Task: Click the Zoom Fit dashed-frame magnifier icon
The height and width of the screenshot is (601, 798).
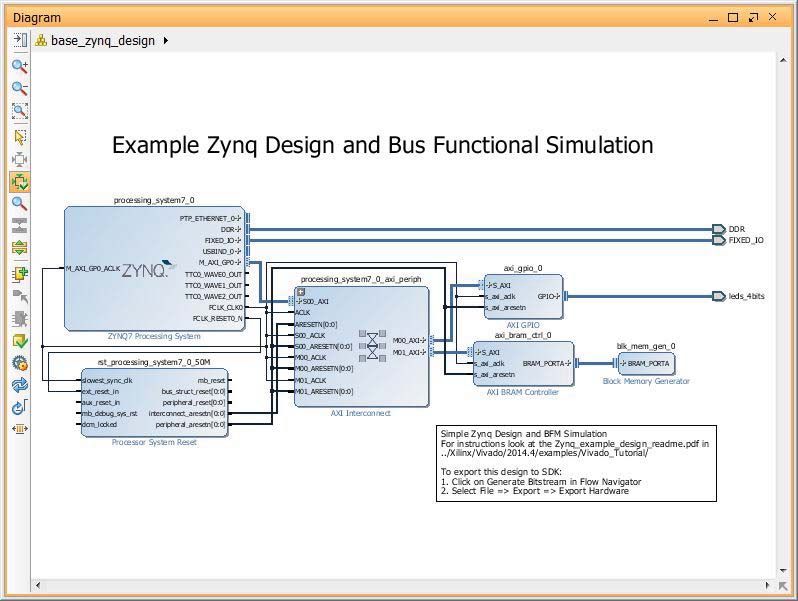Action: pos(19,110)
